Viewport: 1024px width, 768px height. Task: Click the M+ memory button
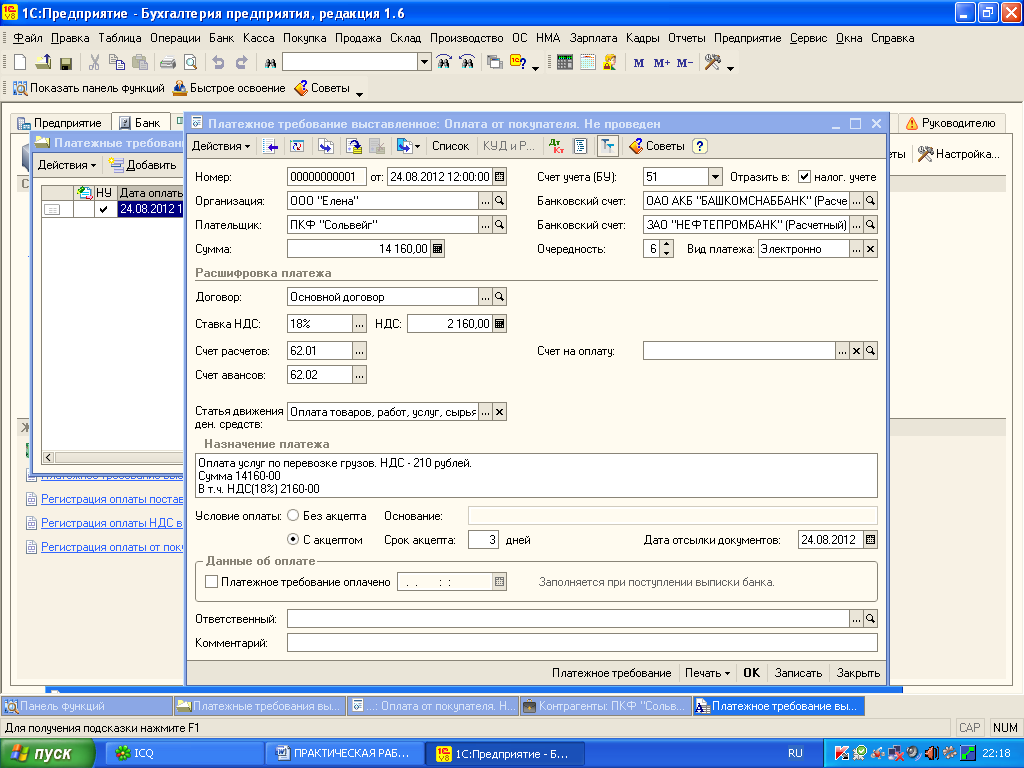[661, 63]
